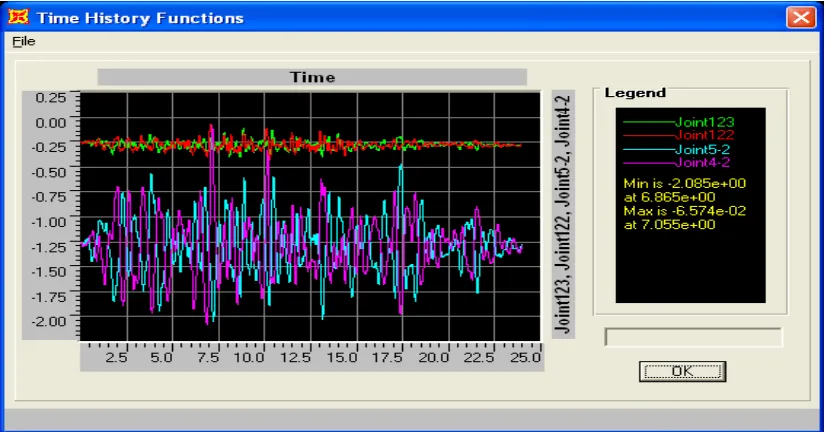Click the 'Legend' group label
The image size is (826, 432).
[x=635, y=93]
